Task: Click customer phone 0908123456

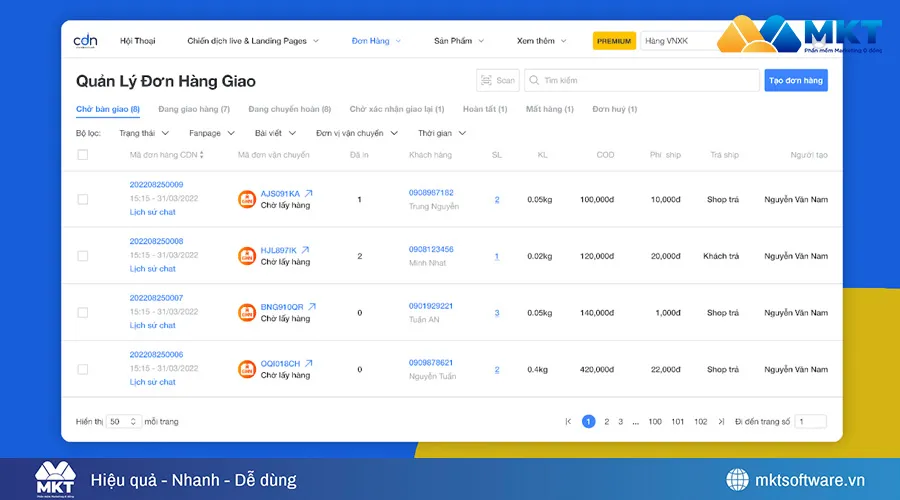Action: coord(431,249)
